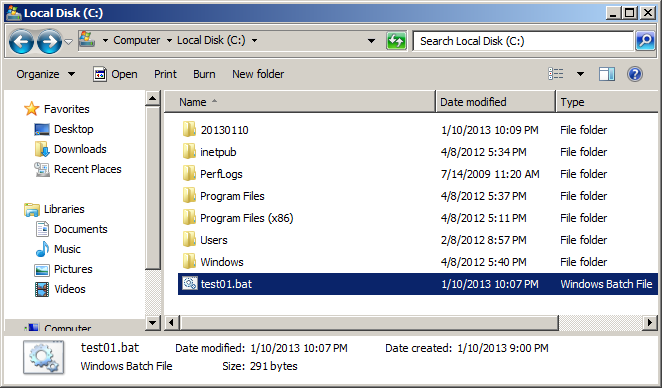Go back with the Back arrow button
The height and width of the screenshot is (388, 662).
(x=21, y=41)
